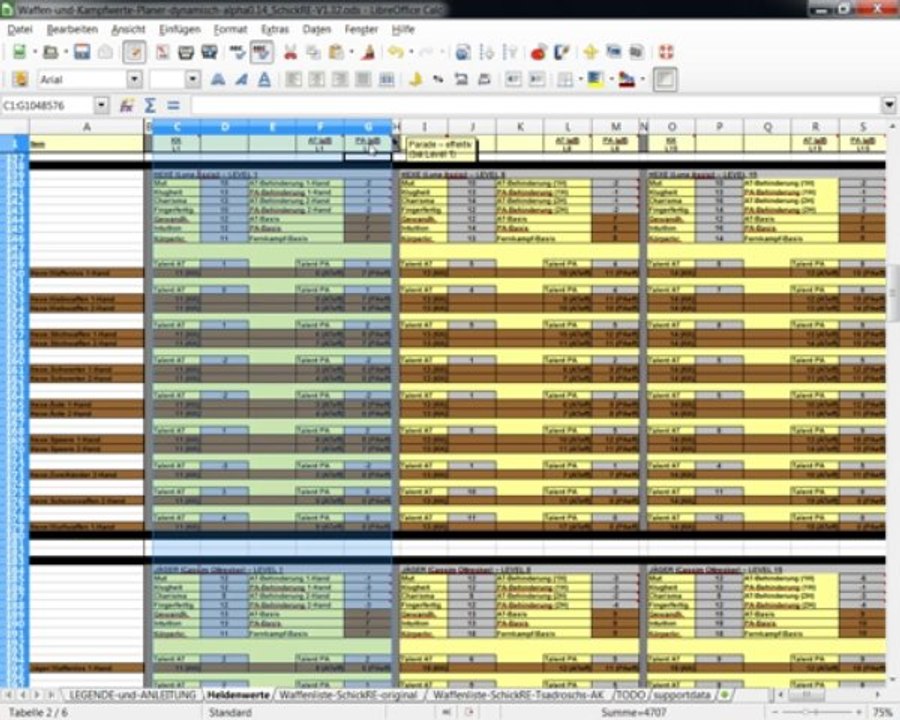Click the Sort Ascending icon
Image resolution: width=900 pixels, height=720 pixels.
(x=487, y=52)
